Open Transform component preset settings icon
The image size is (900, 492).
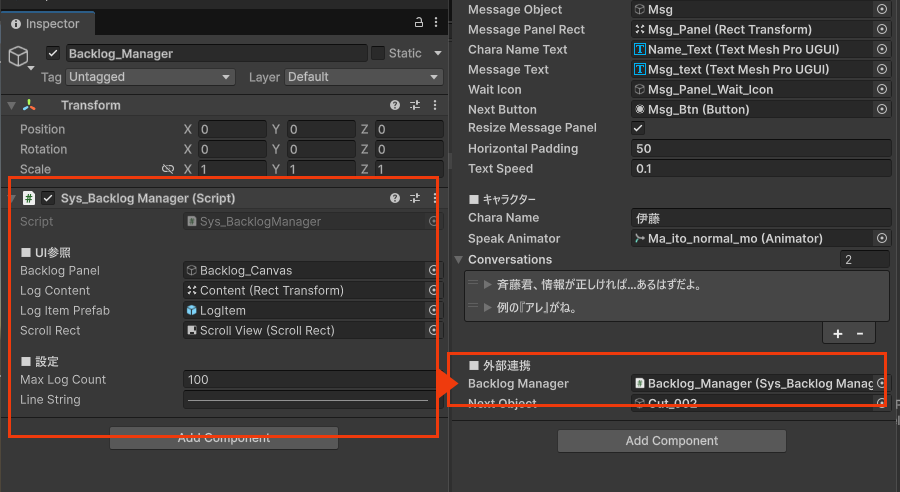click(415, 105)
